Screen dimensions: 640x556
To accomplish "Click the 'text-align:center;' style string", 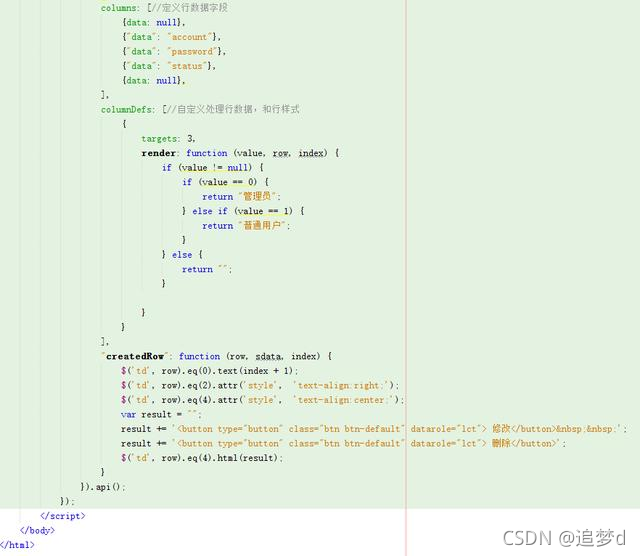I will click(x=343, y=400).
